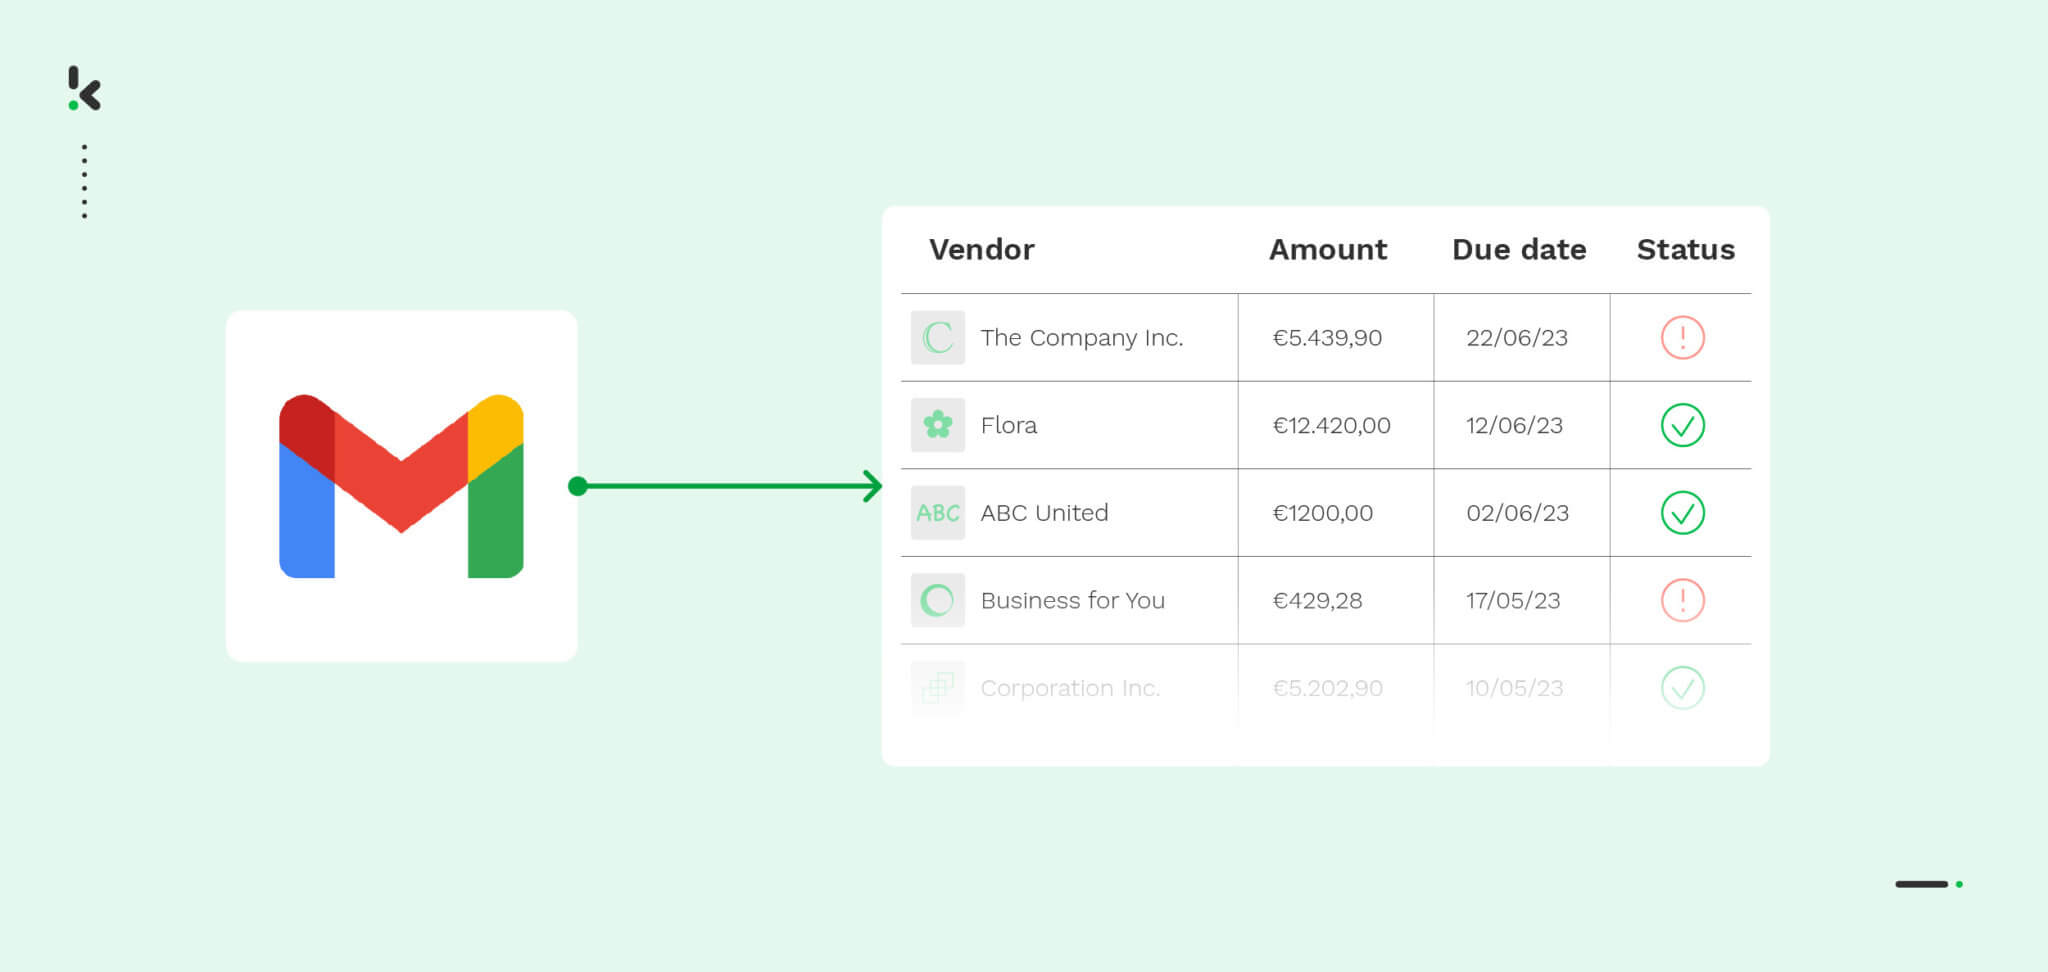
Task: Click the Flora flower icon
Action: click(936, 424)
